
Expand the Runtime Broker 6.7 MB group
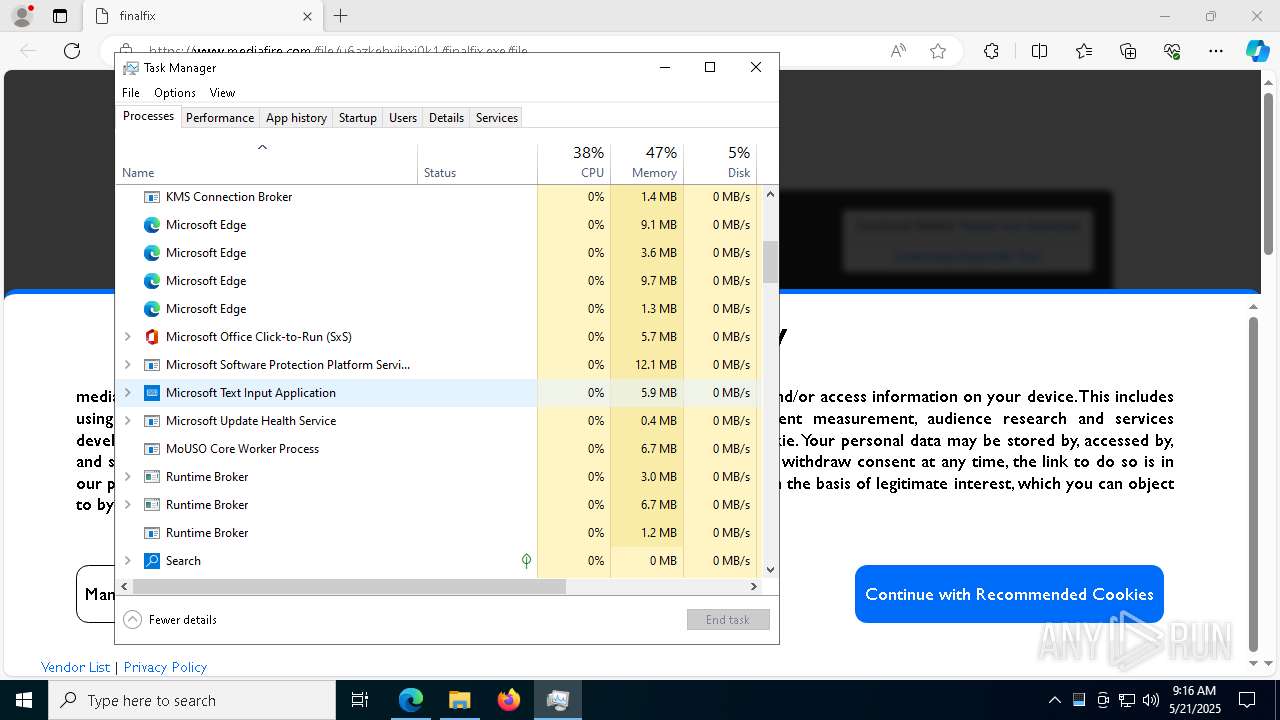(127, 505)
